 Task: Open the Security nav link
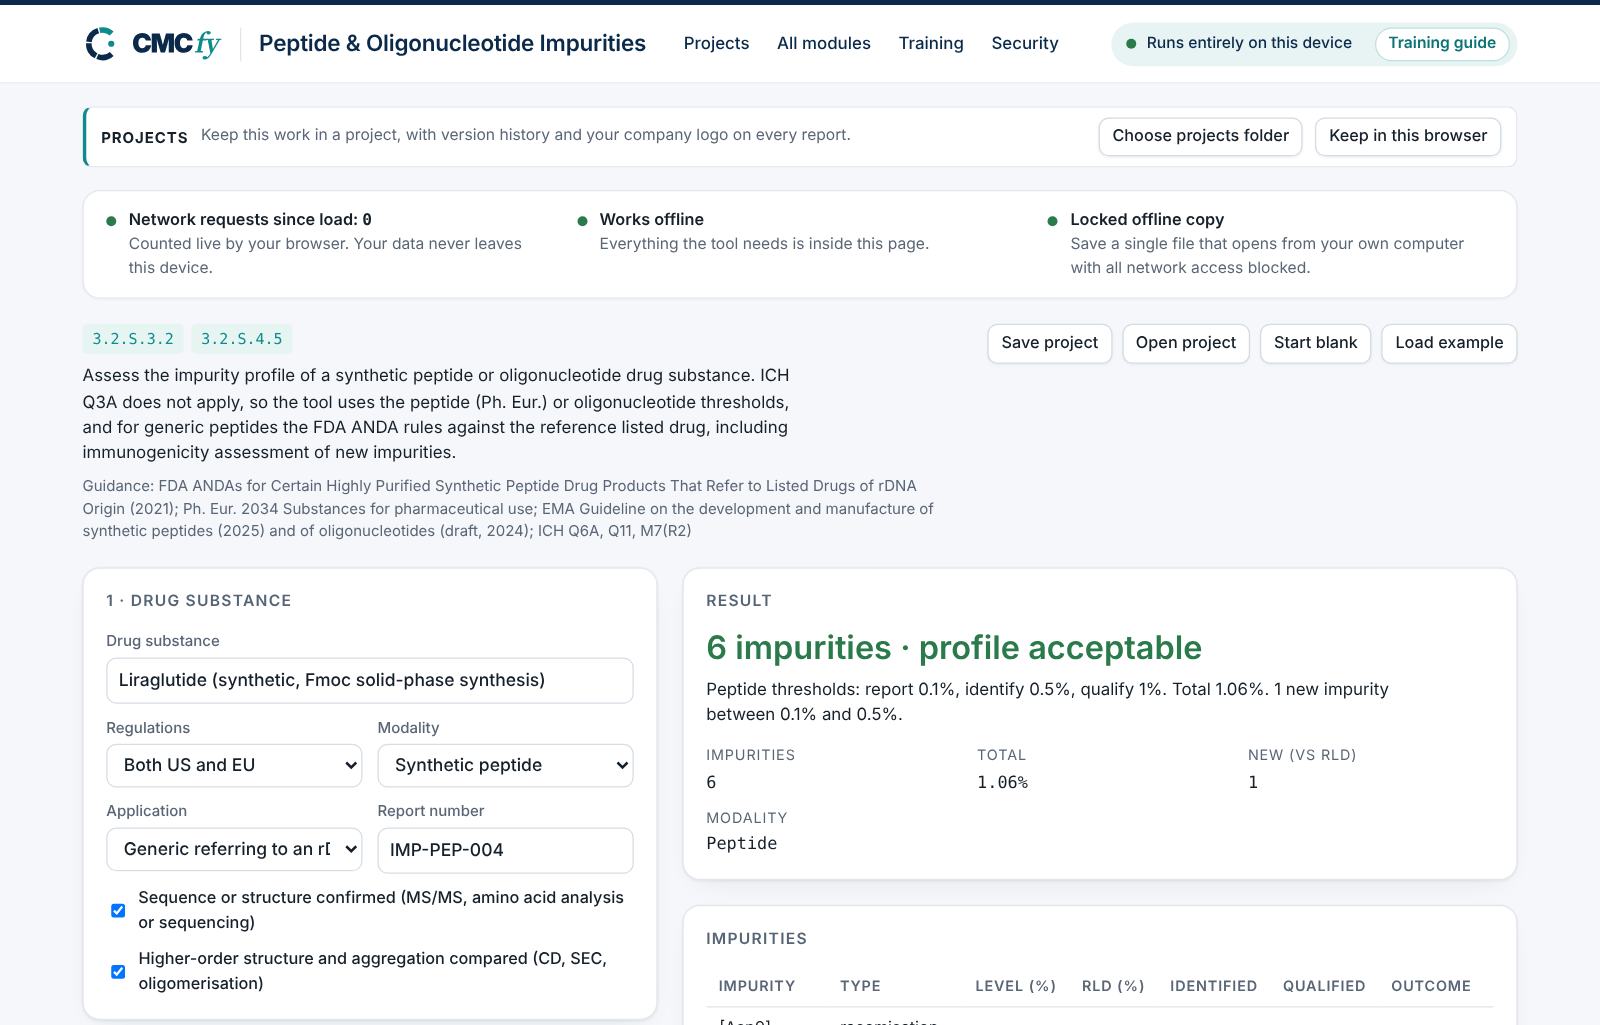[x=1025, y=43]
